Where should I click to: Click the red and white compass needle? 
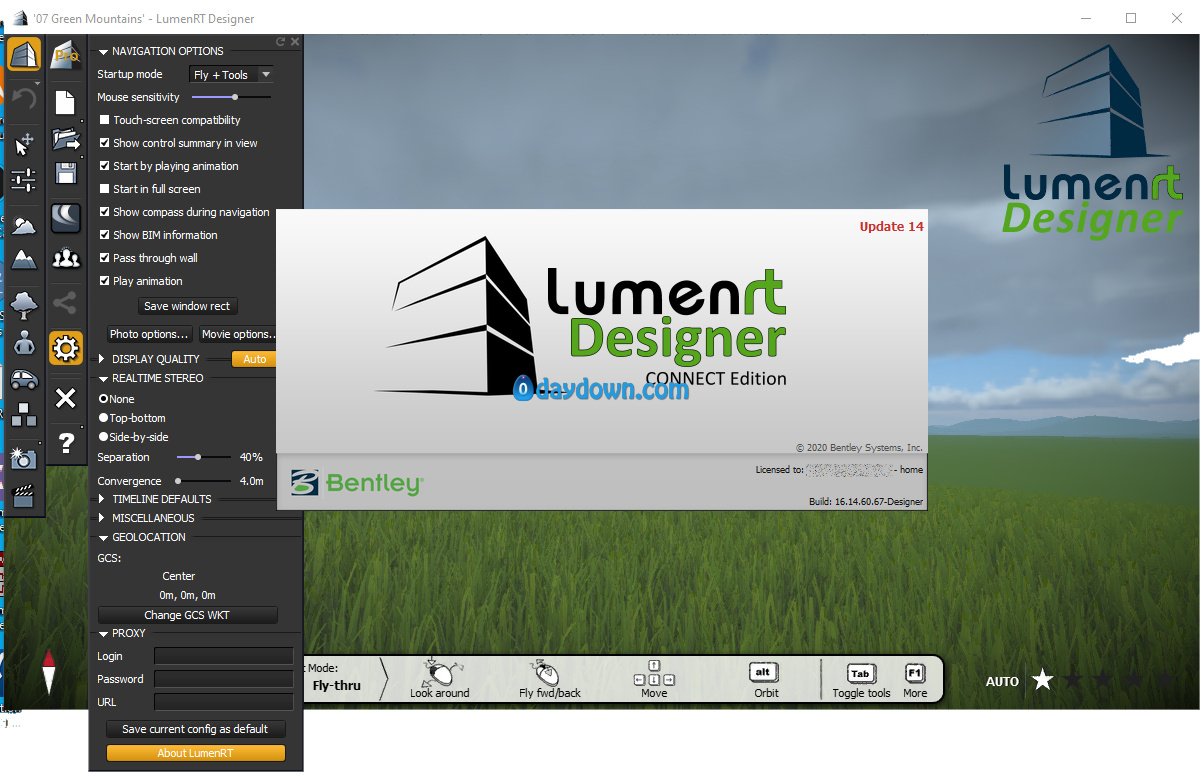(x=48, y=672)
